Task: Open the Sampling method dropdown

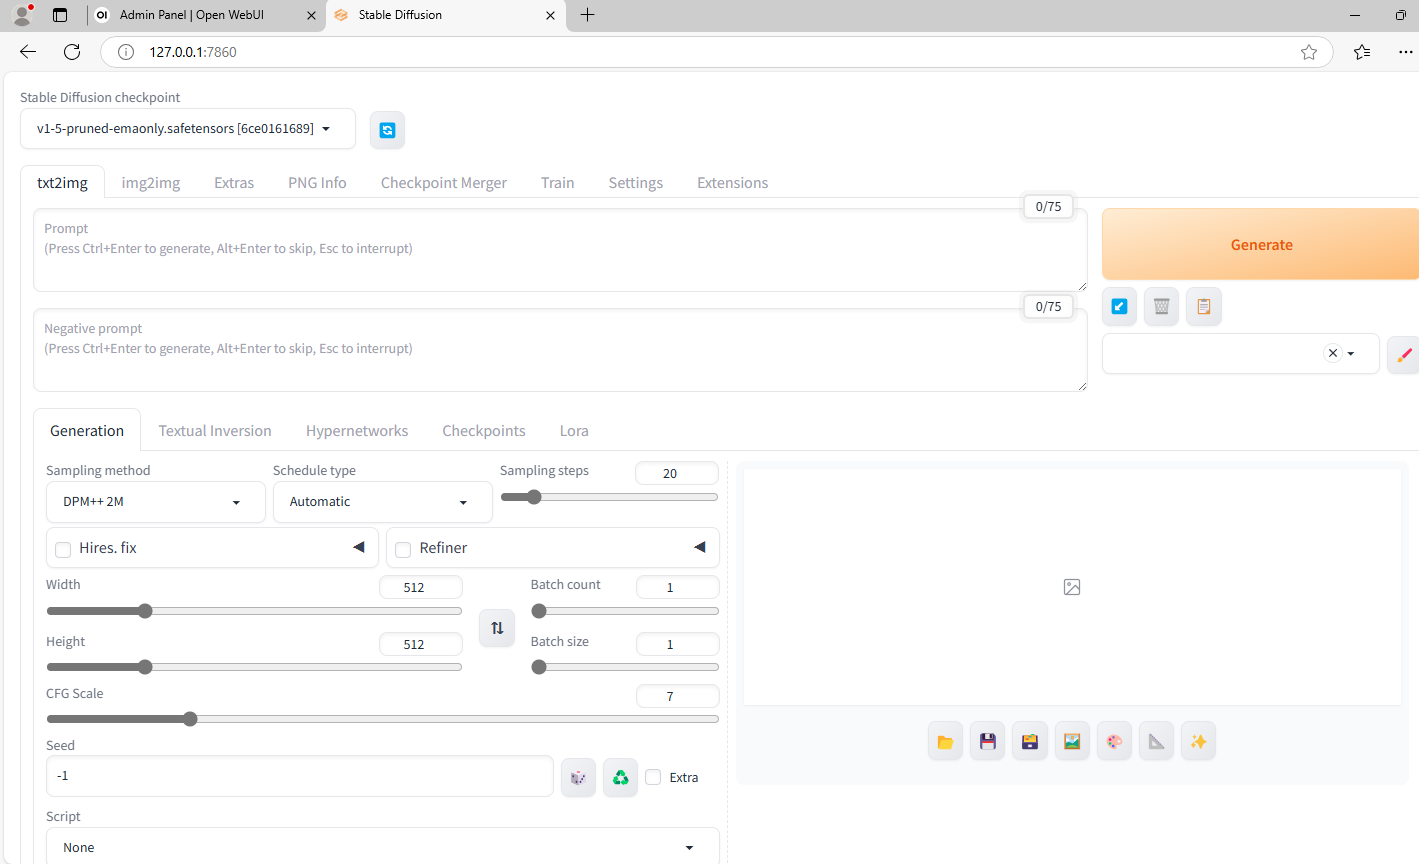Action: 155,502
